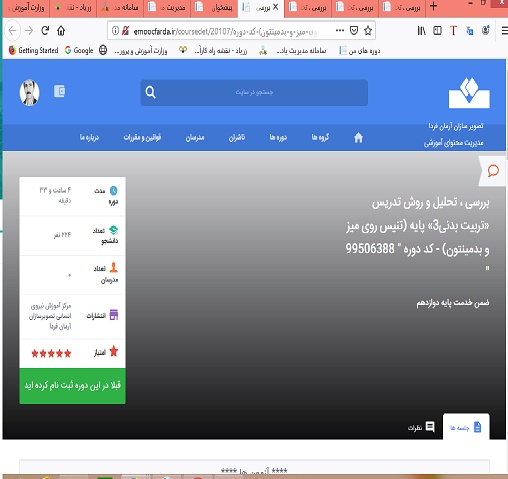Click the red rating star icon labeled امتیاز
The image size is (508, 479).
(114, 351)
